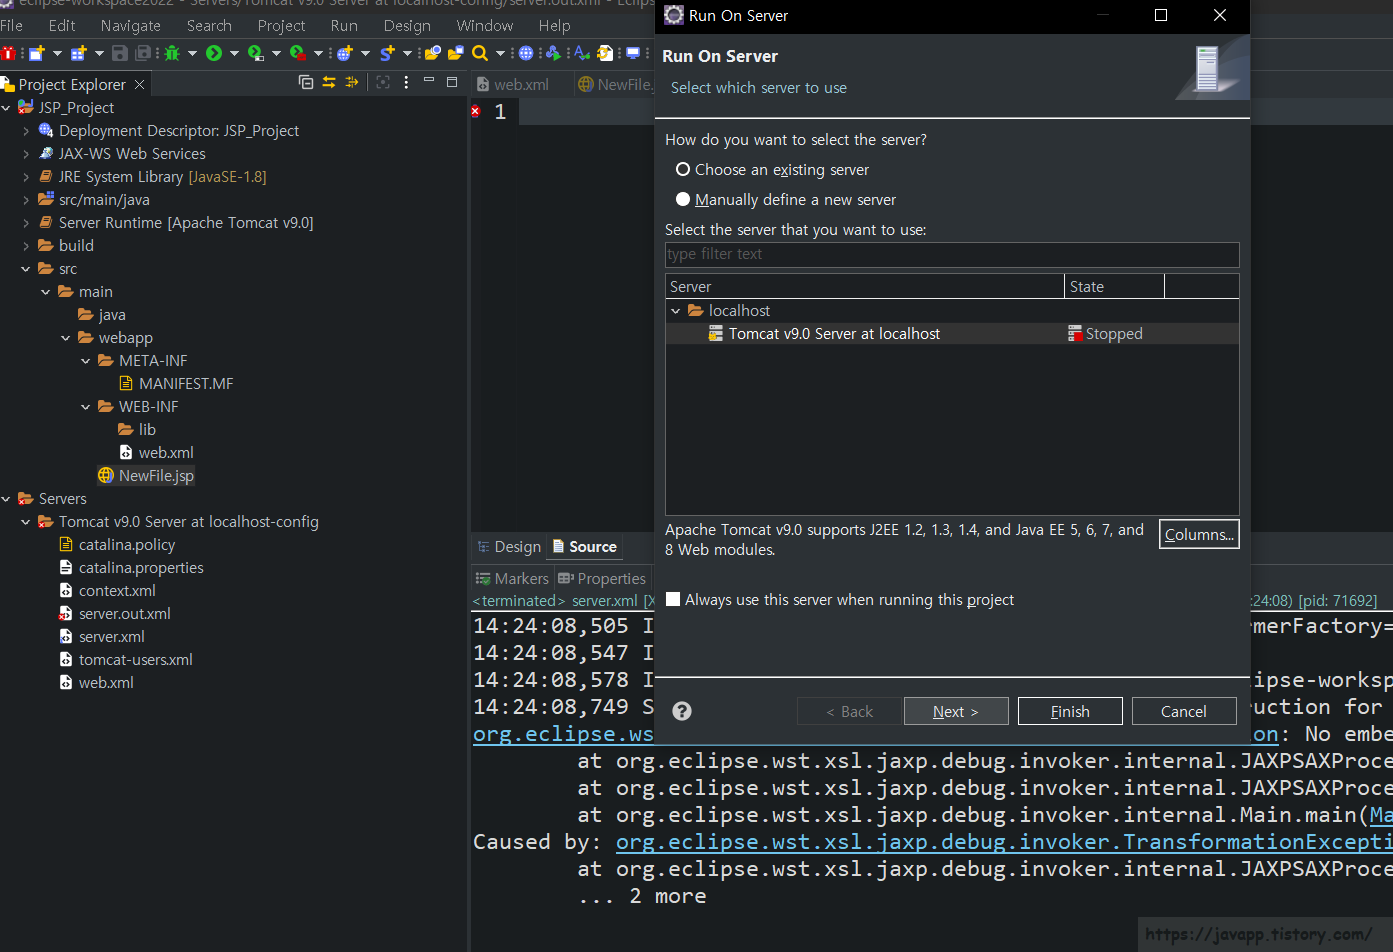This screenshot has width=1393, height=952.
Task: Click the blue S-plus toolbar icon
Action: pyautogui.click(x=387, y=53)
